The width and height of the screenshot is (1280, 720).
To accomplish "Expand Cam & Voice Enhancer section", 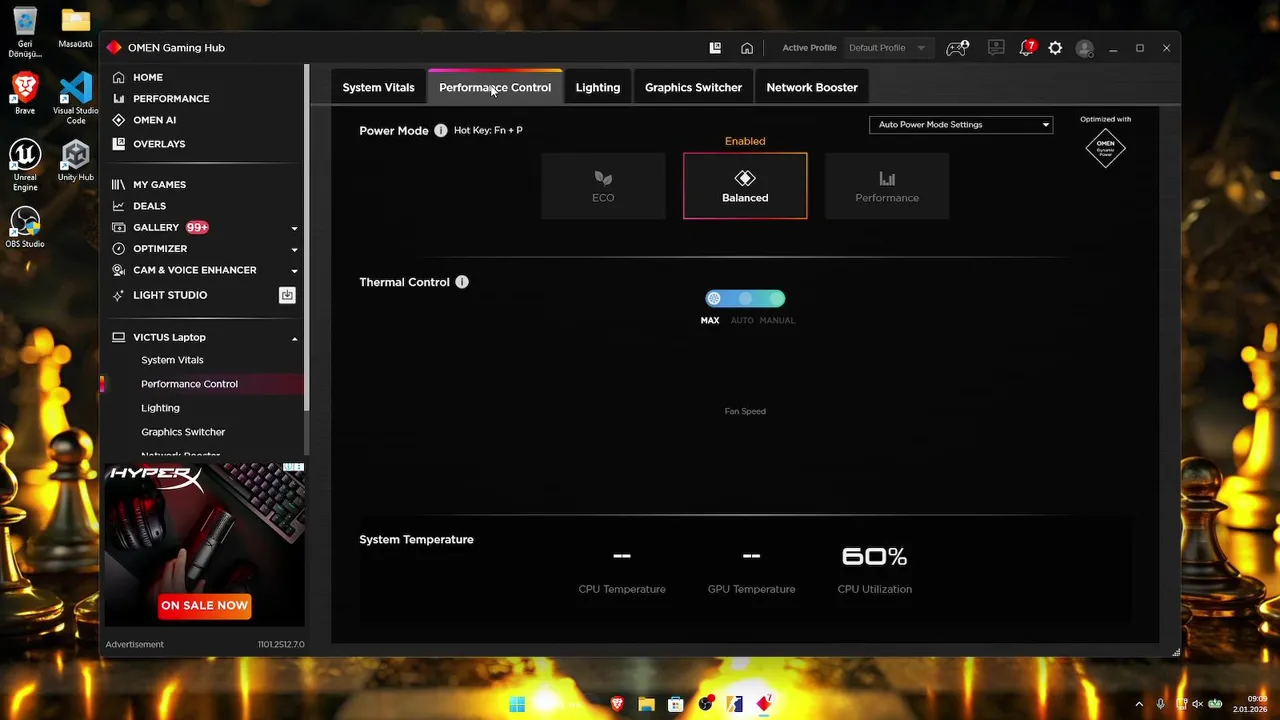I will (x=294, y=271).
